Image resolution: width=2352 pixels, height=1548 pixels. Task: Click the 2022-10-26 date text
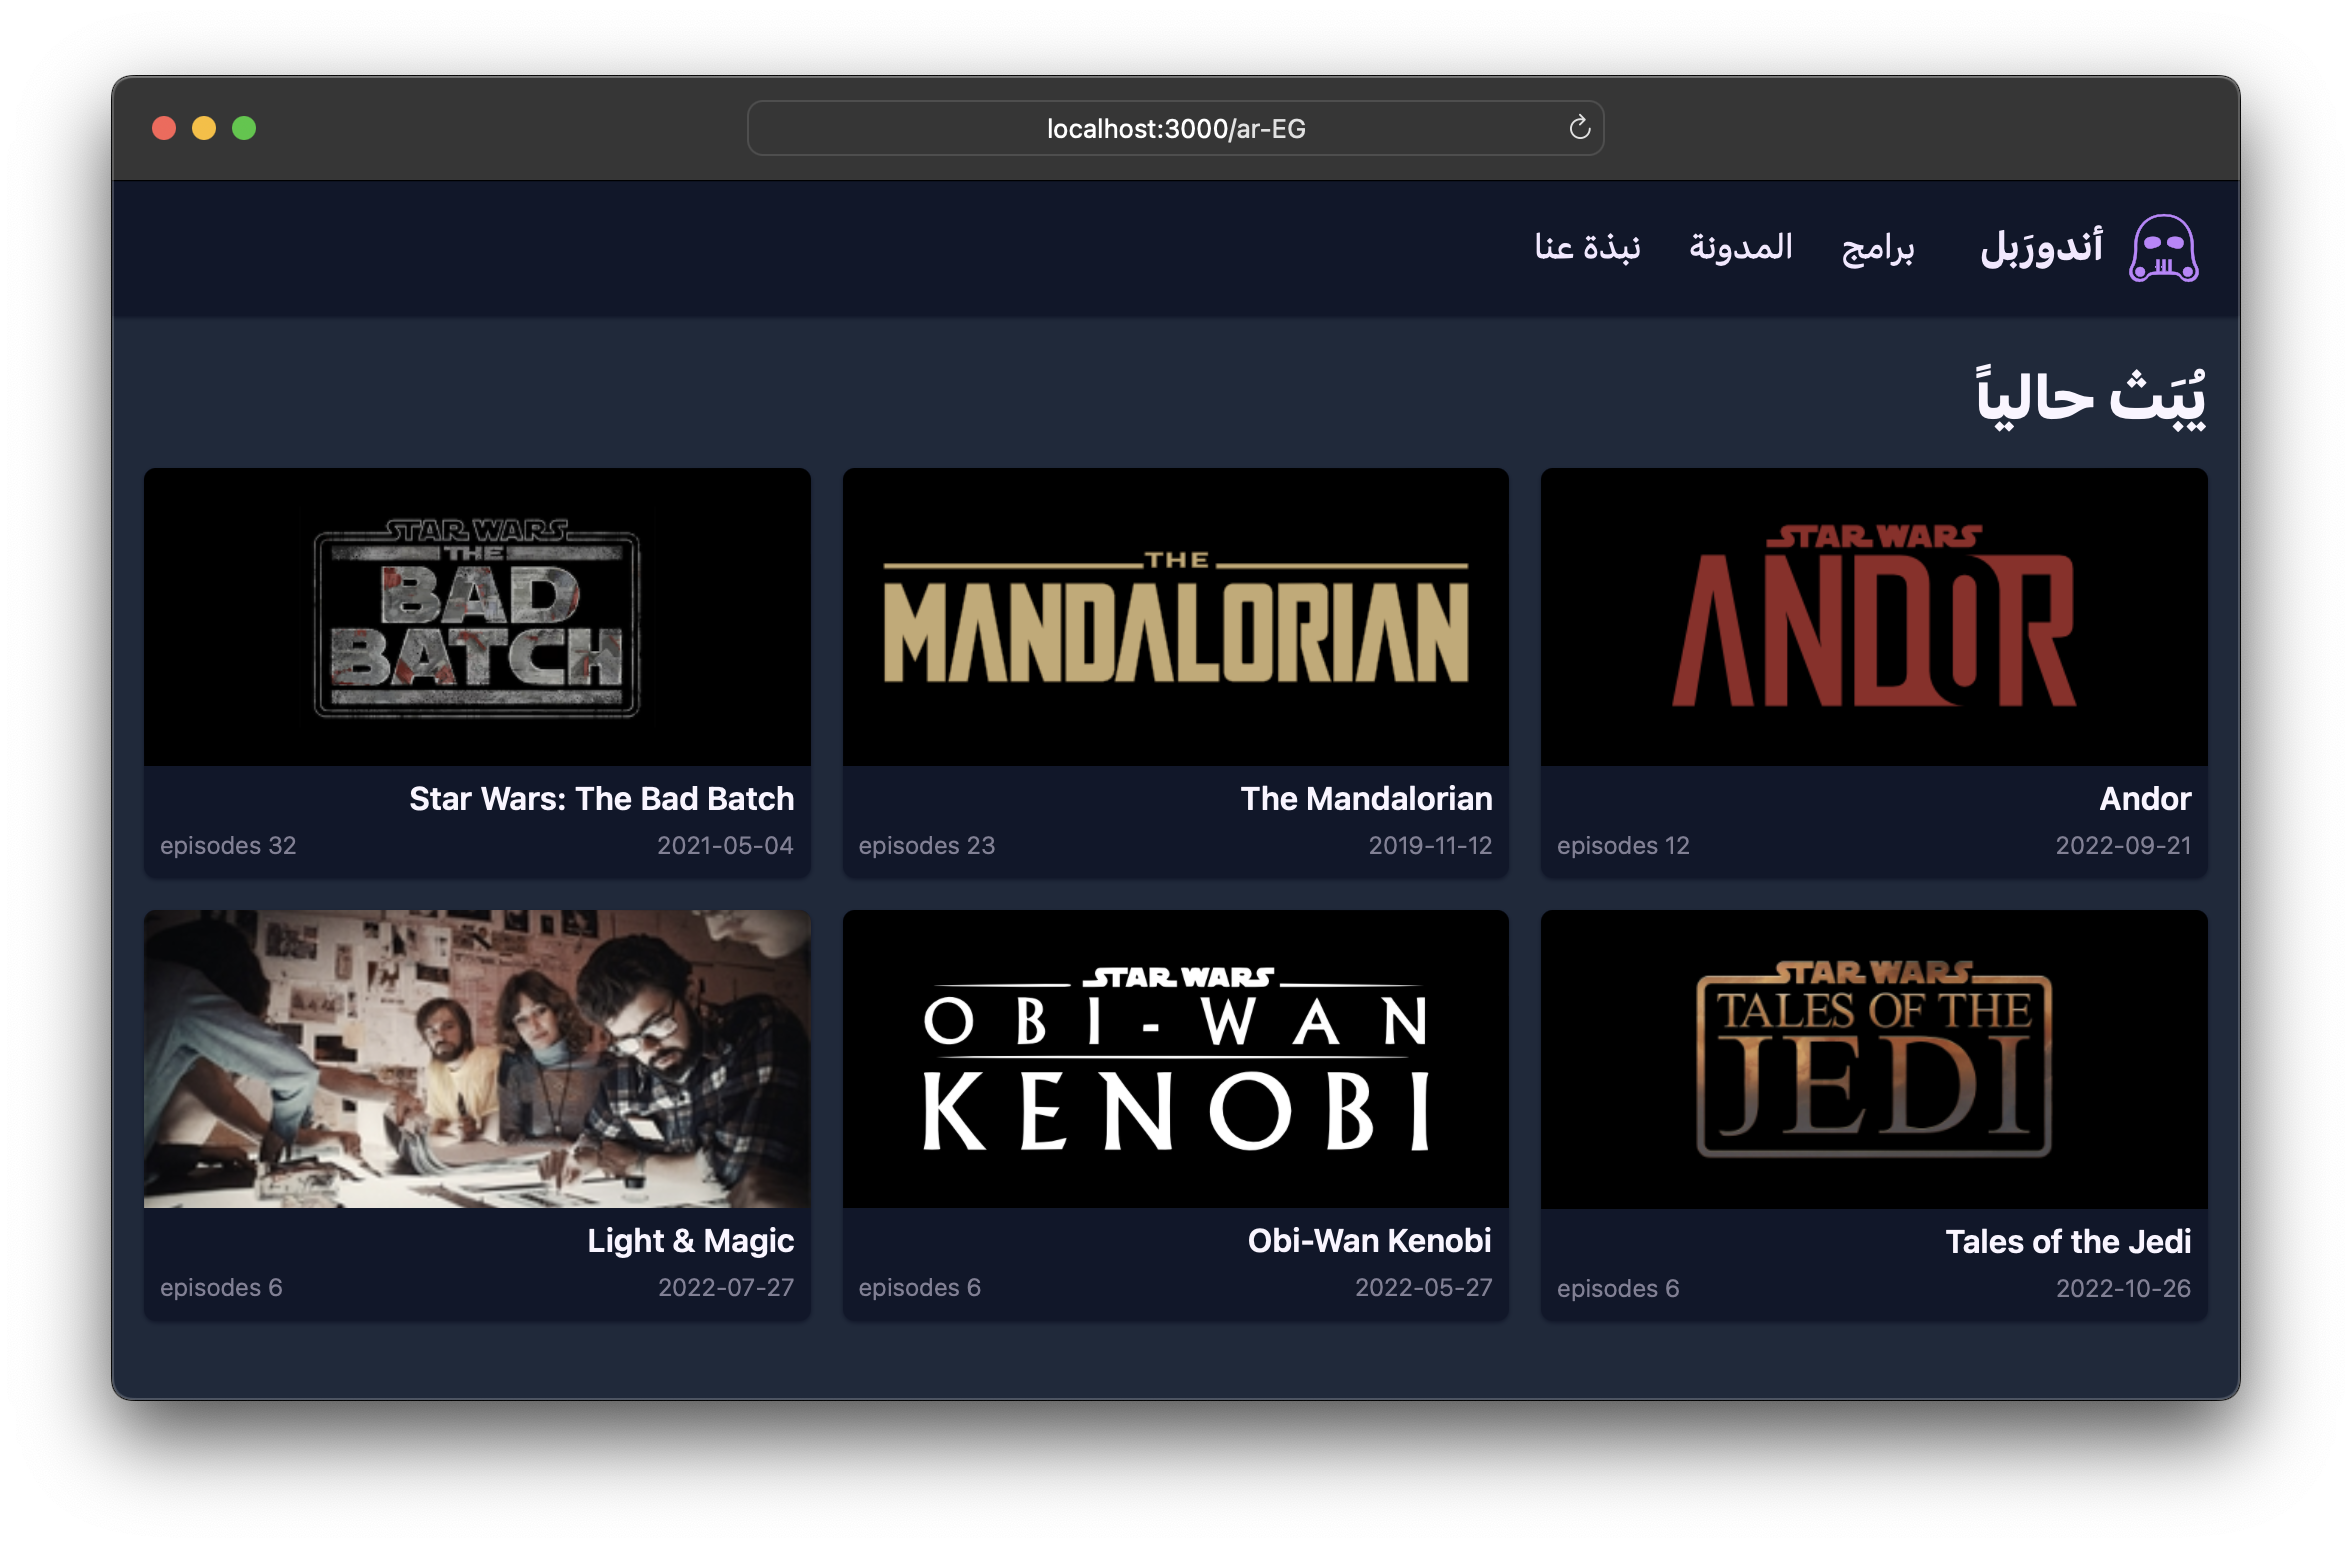point(2123,1289)
